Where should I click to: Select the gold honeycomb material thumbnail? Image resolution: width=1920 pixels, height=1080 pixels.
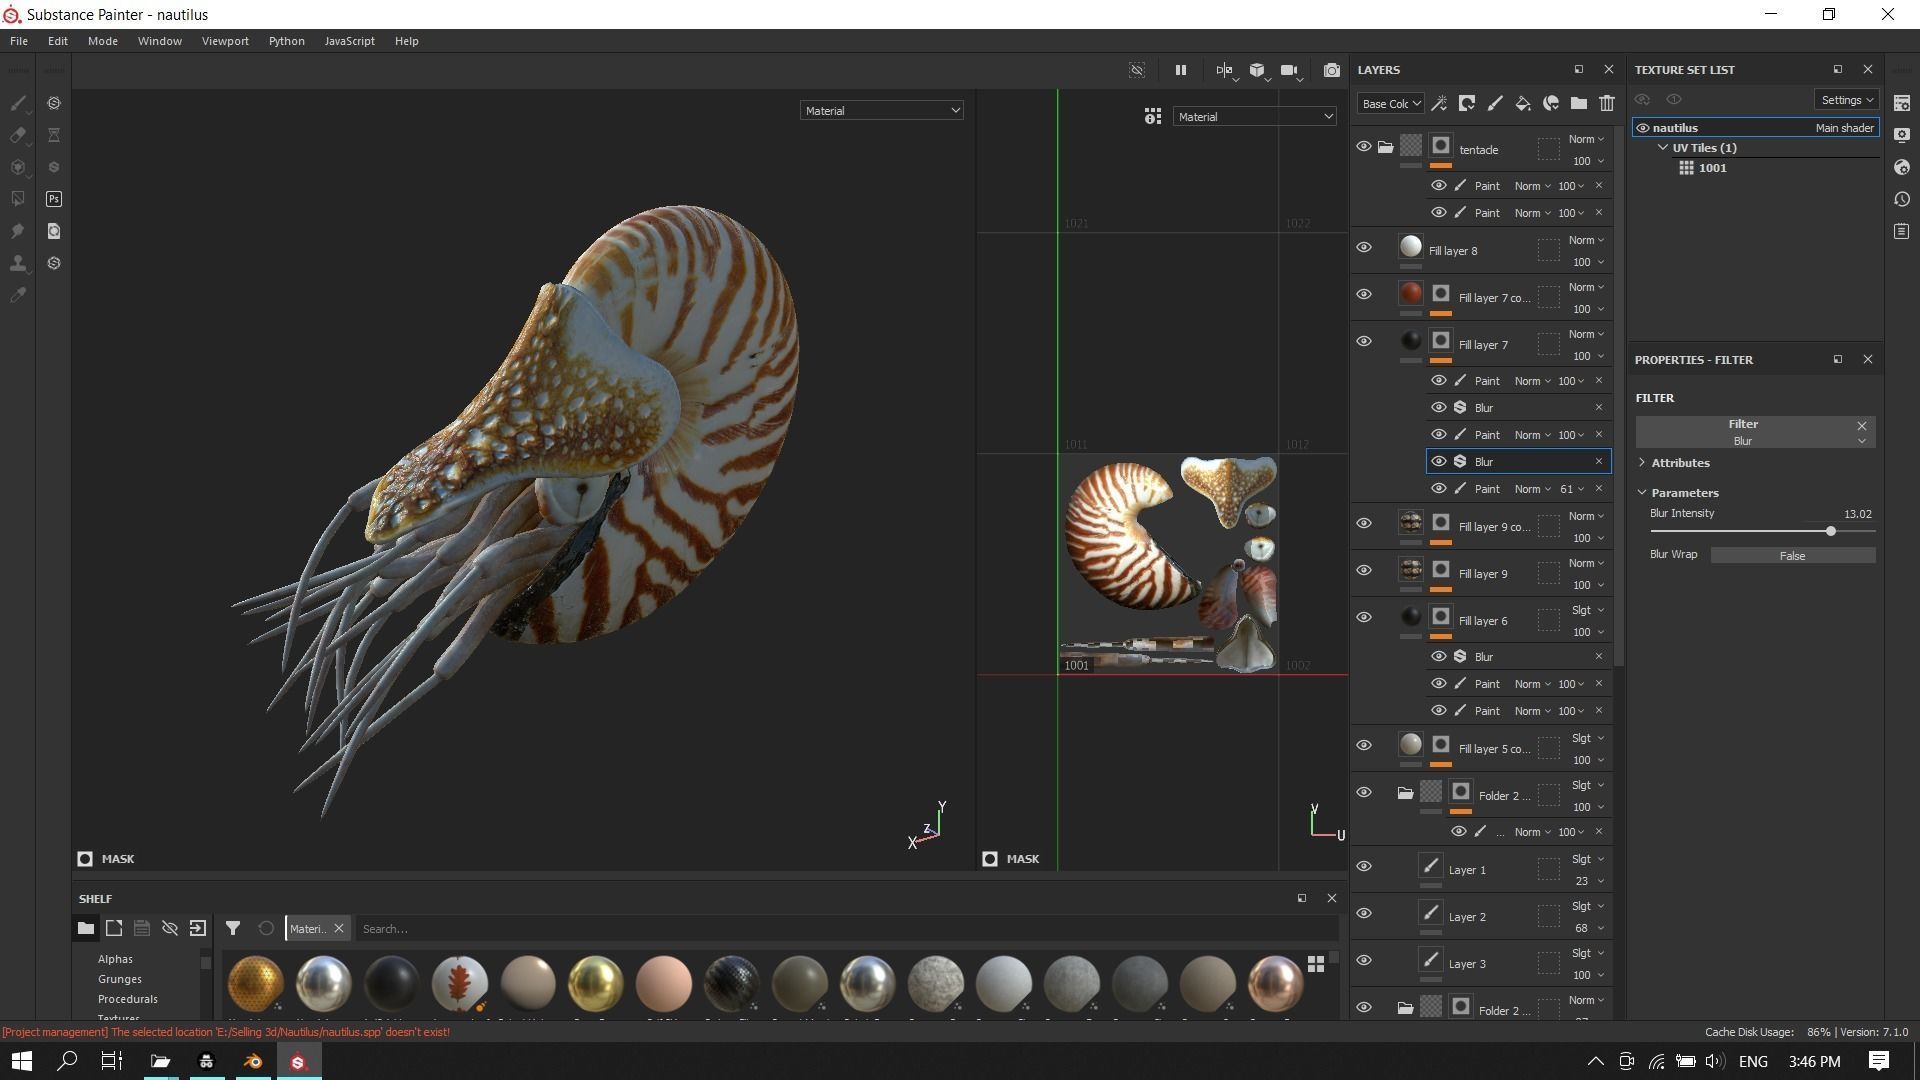(255, 982)
